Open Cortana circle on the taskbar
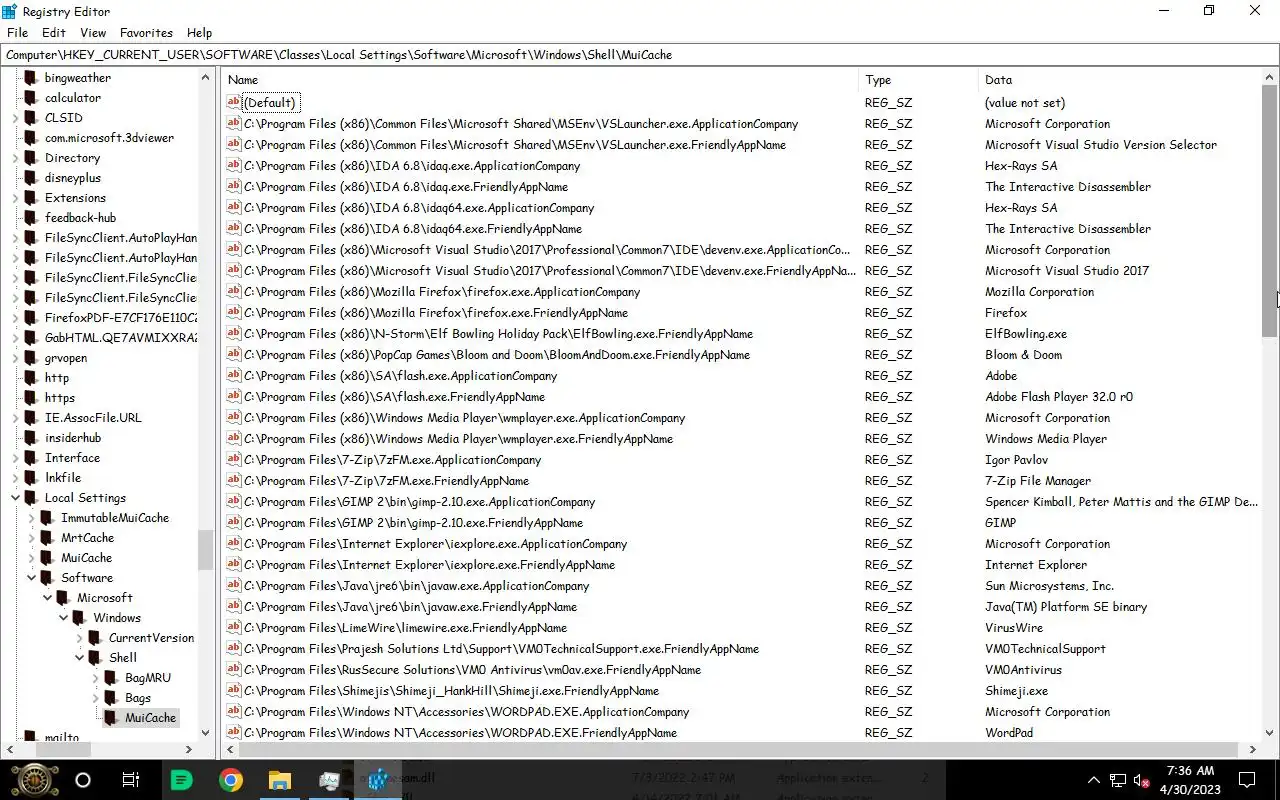Screen dimensions: 1280x800 tap(83, 780)
